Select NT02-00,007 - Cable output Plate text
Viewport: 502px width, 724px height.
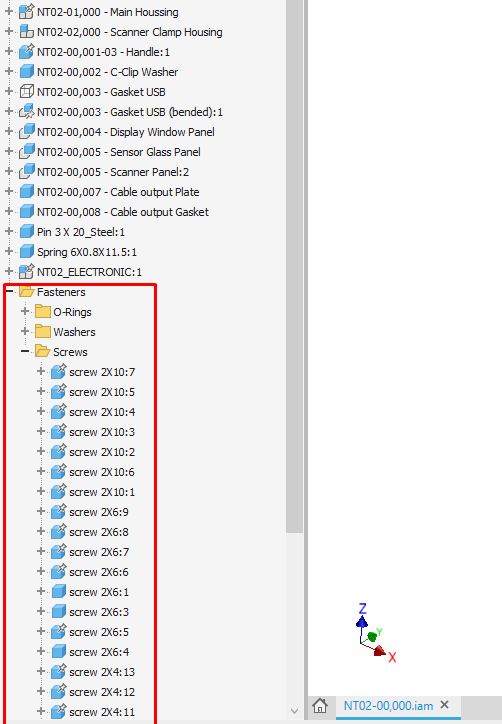coord(118,192)
